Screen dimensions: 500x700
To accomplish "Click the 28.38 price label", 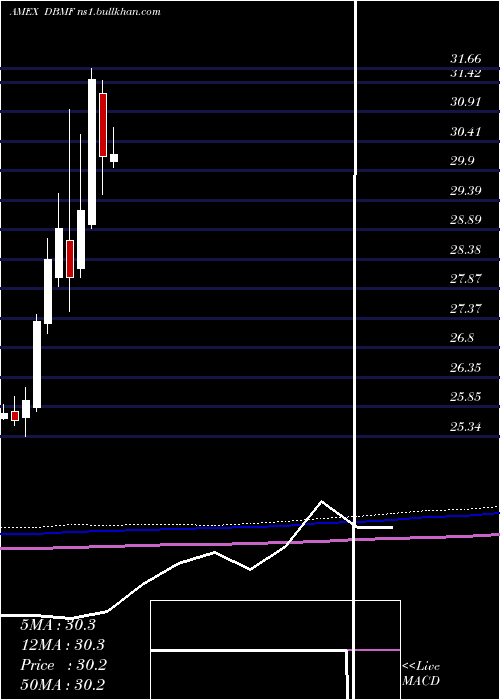I will [466, 250].
